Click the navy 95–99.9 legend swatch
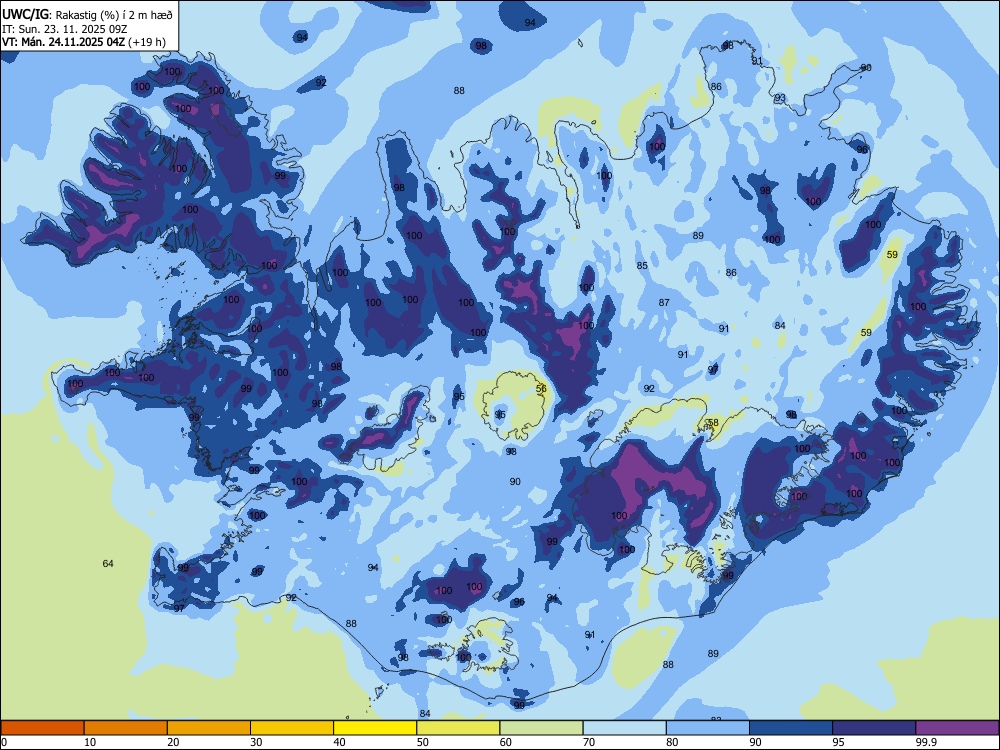This screenshot has height=750, width=1000. (x=874, y=728)
